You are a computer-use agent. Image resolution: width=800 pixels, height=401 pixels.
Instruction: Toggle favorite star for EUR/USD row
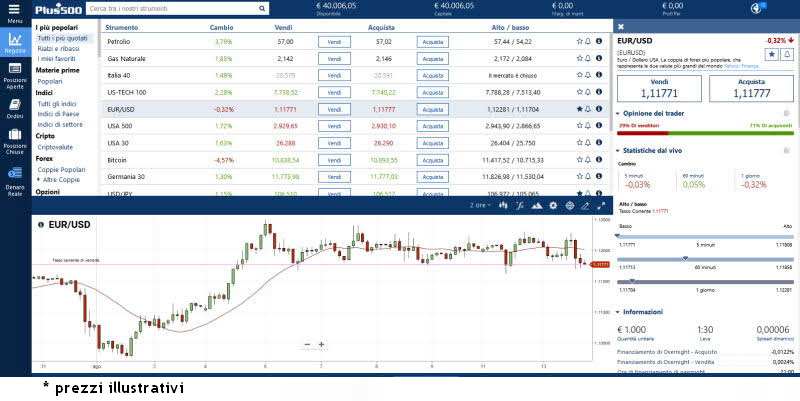pyautogui.click(x=579, y=109)
